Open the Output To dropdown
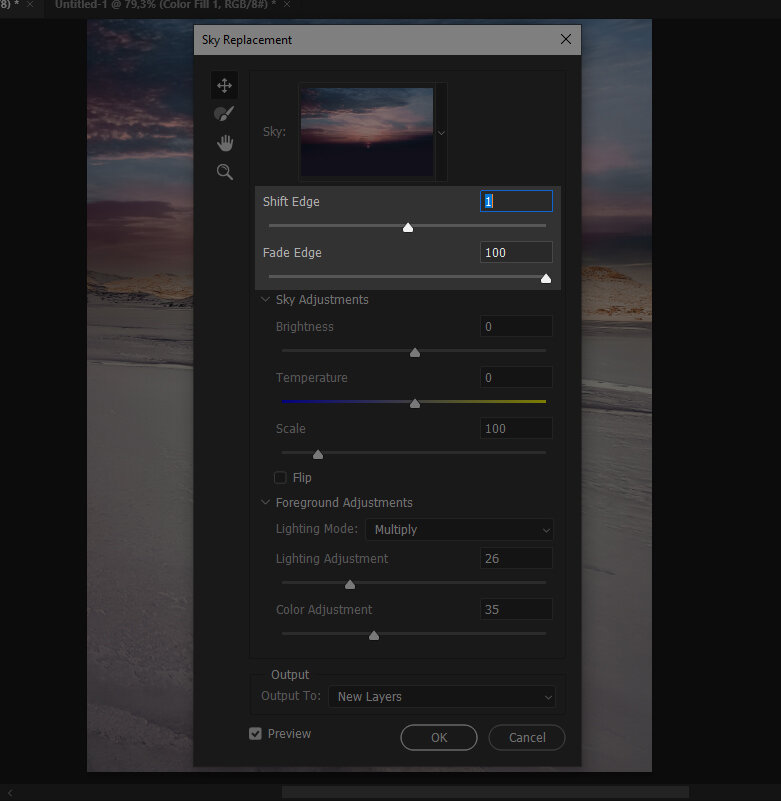This screenshot has width=781, height=801. (x=442, y=697)
